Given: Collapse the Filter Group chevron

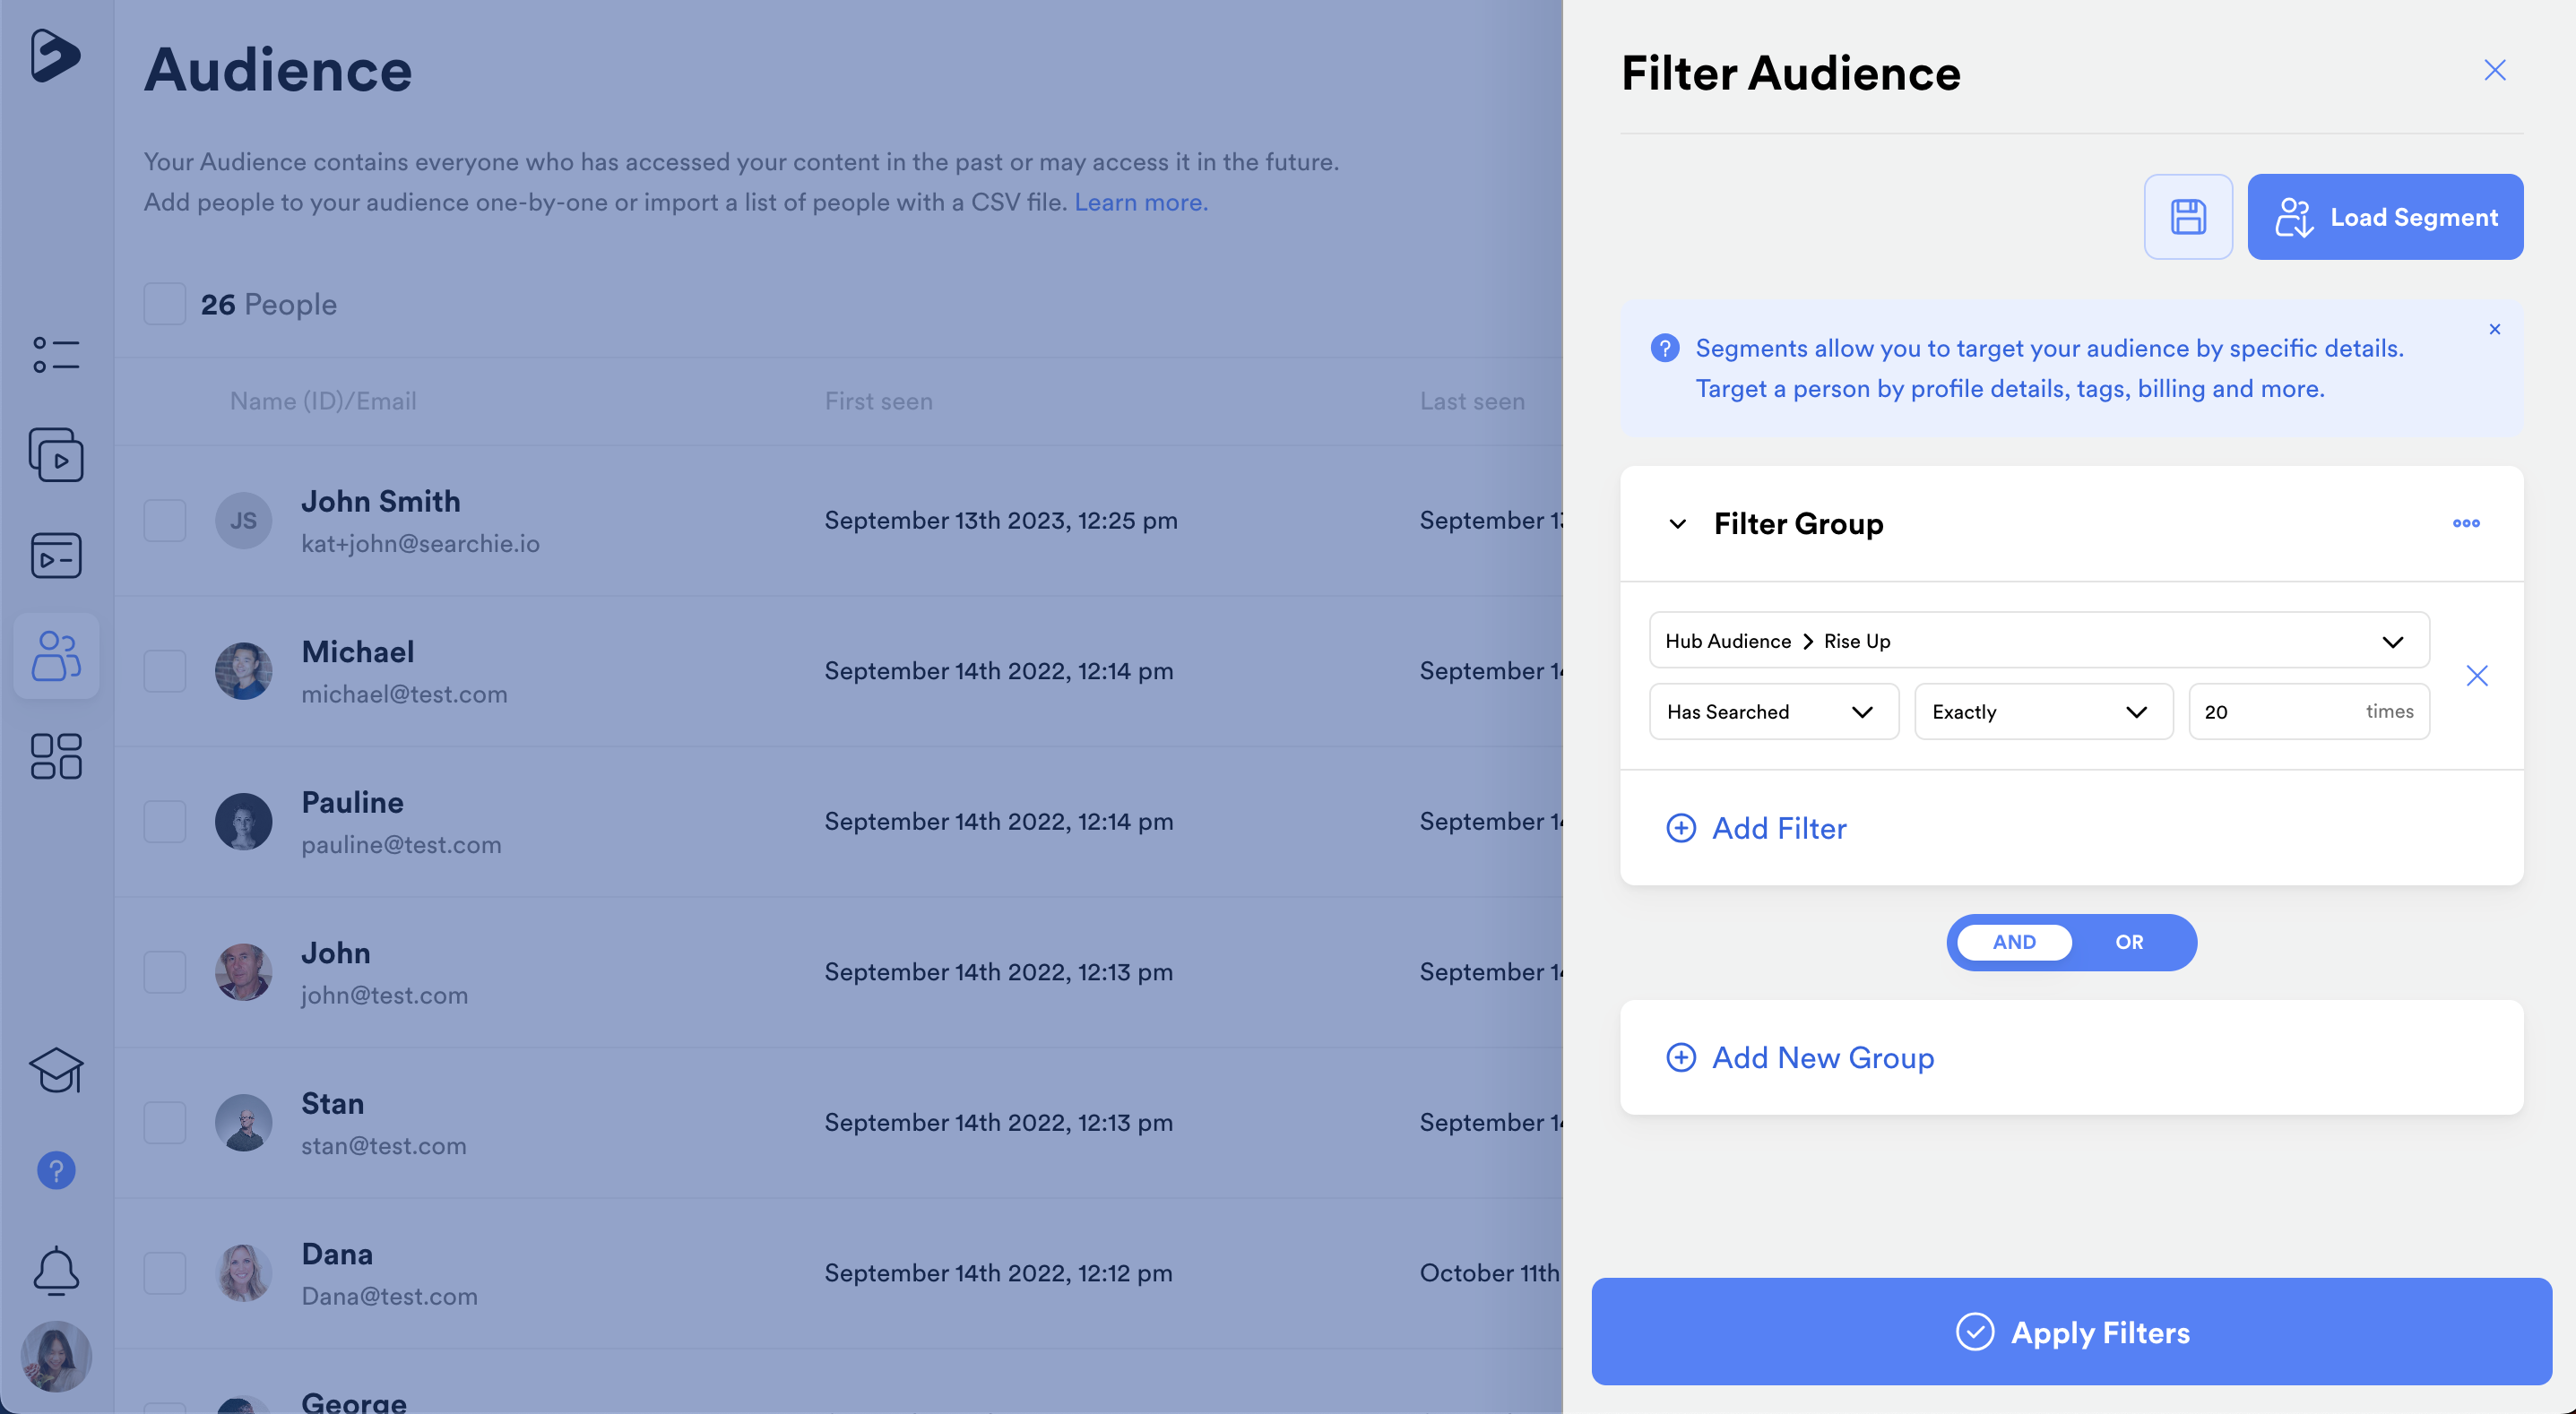Looking at the screenshot, I should tap(1677, 524).
